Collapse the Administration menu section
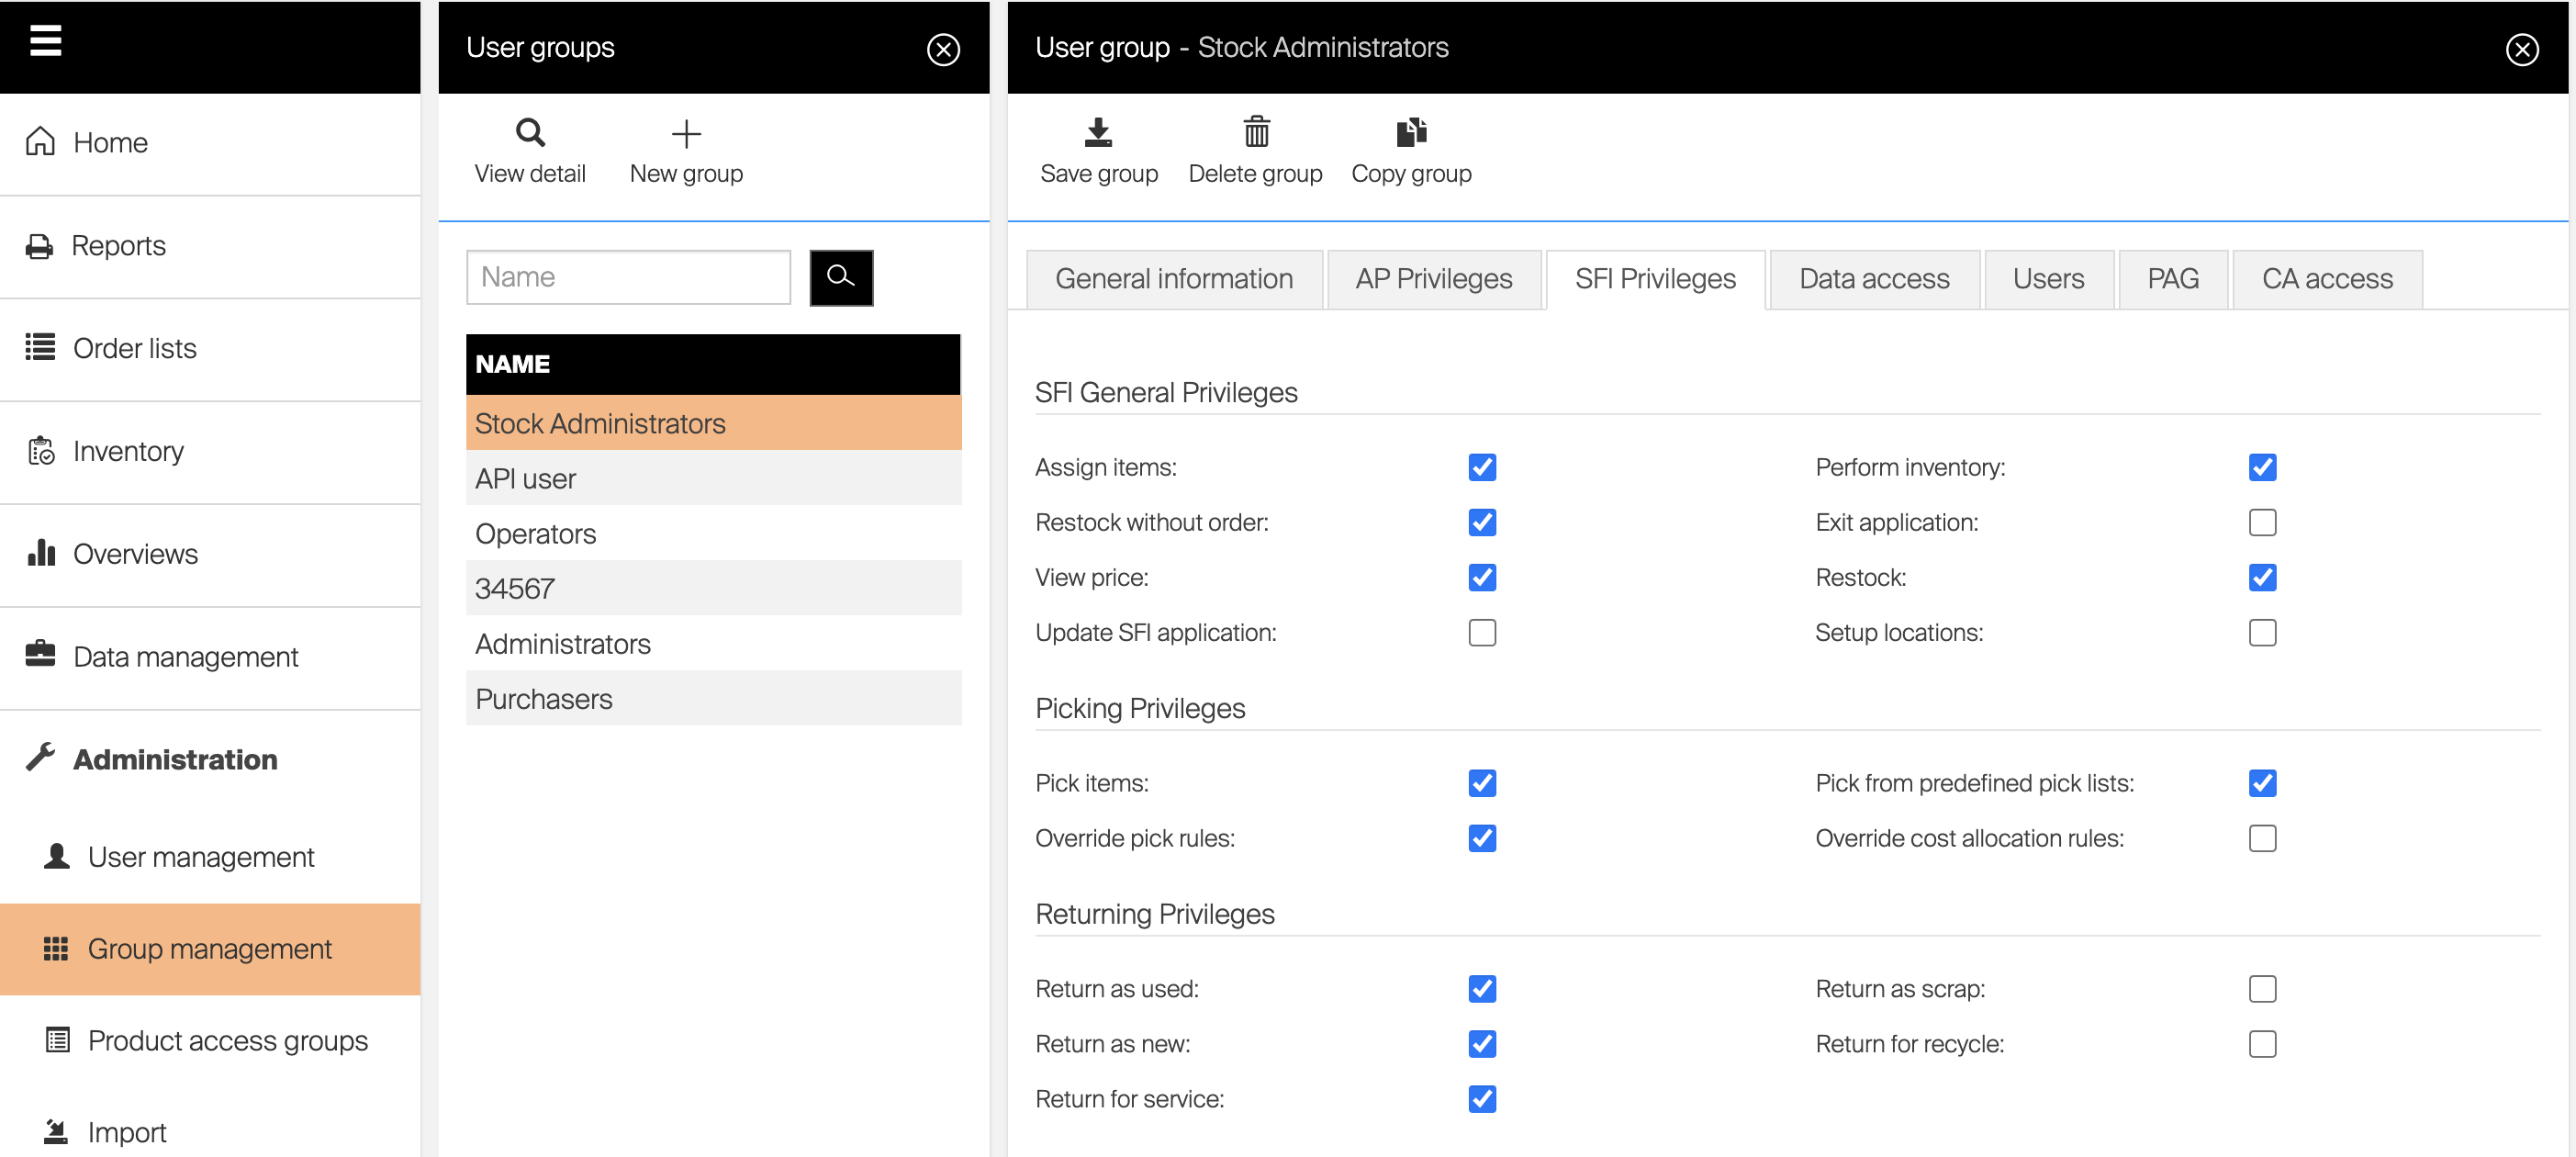 click(175, 759)
